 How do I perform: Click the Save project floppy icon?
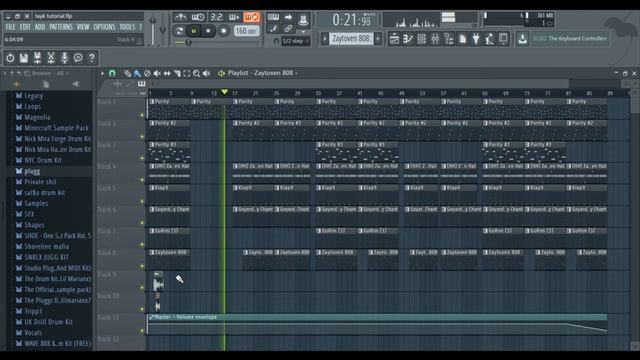(x=24, y=58)
